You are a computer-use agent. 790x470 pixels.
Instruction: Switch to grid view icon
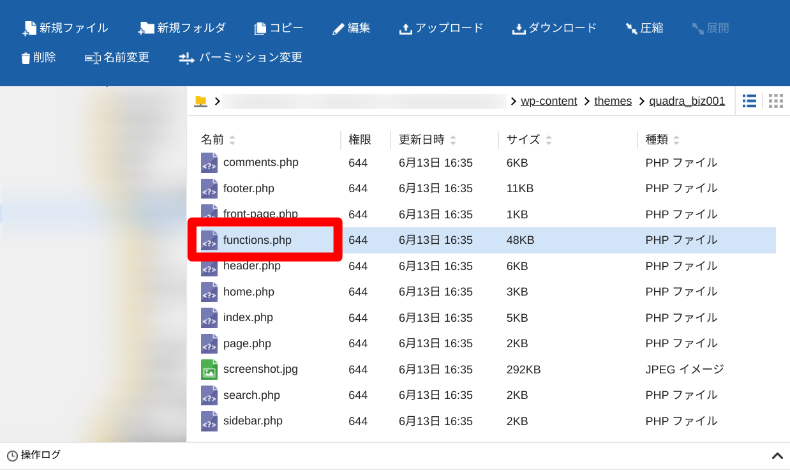[x=776, y=101]
